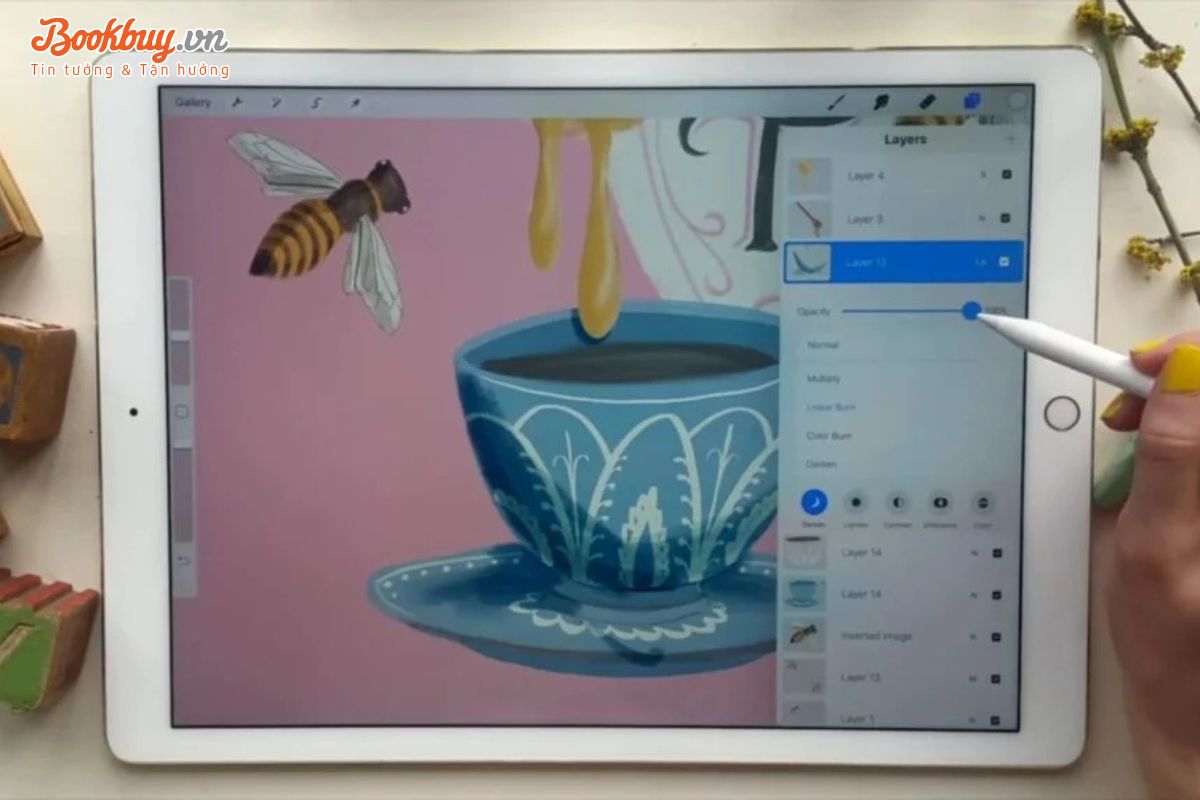Choose the Smudge finger tool
The width and height of the screenshot is (1200, 800).
[881, 101]
